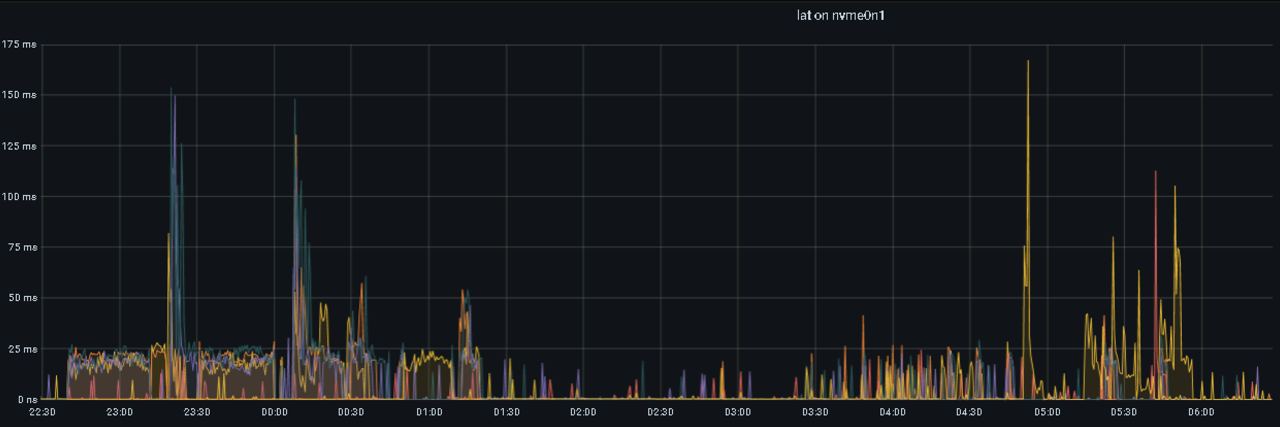Click the 23:30 time axis label

coord(197,412)
